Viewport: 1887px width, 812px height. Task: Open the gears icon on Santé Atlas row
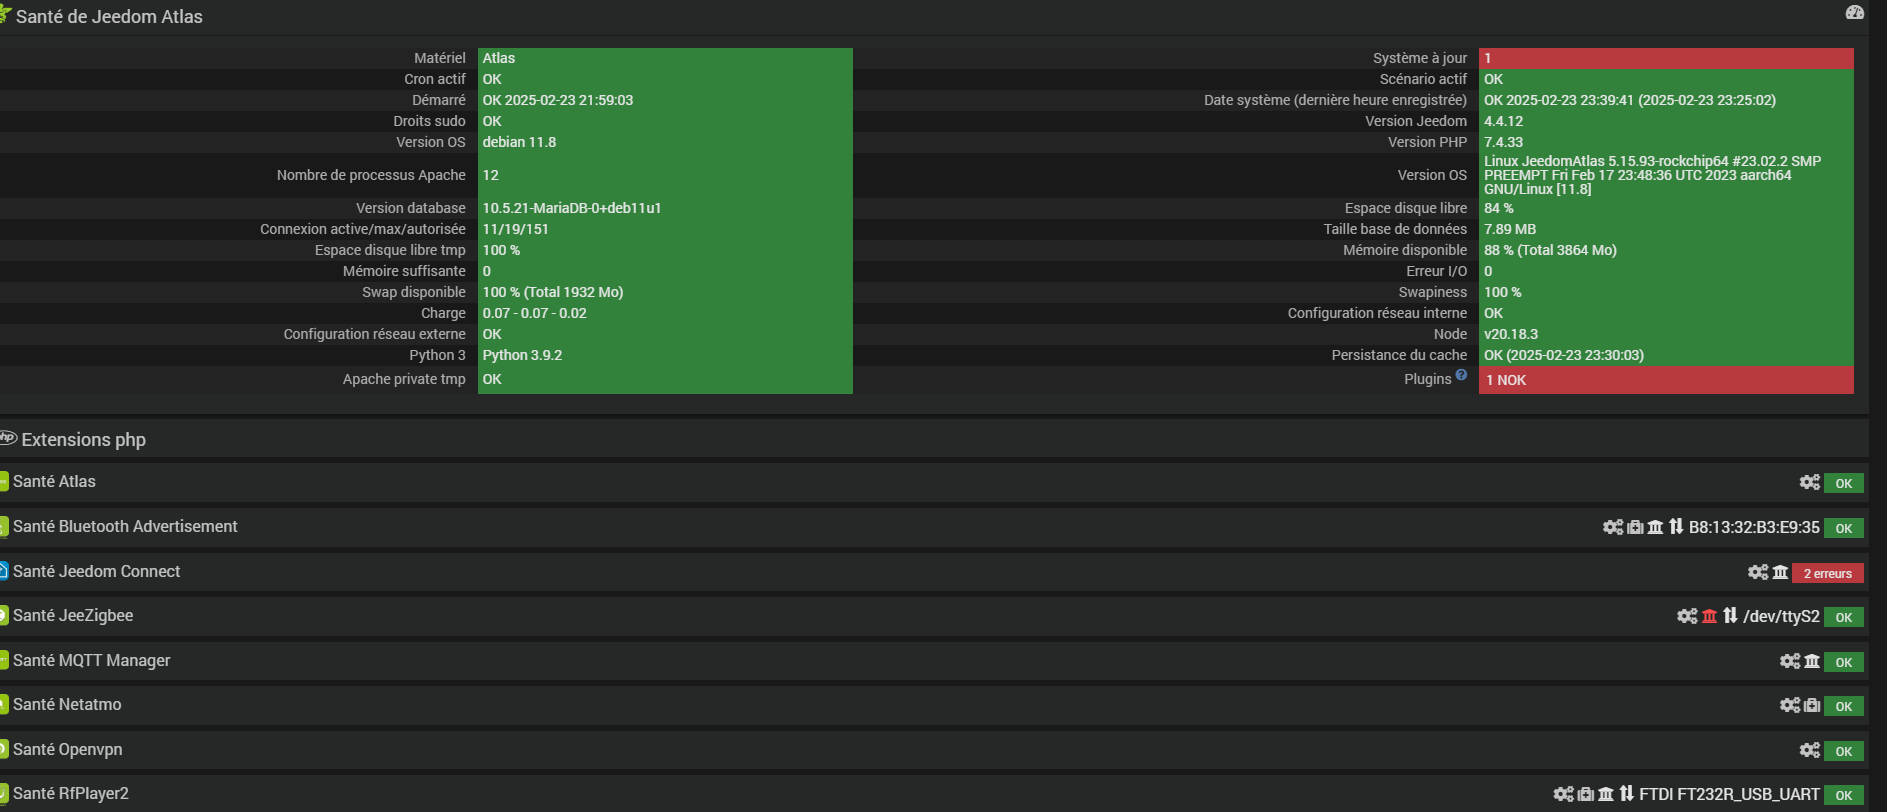coord(1809,483)
